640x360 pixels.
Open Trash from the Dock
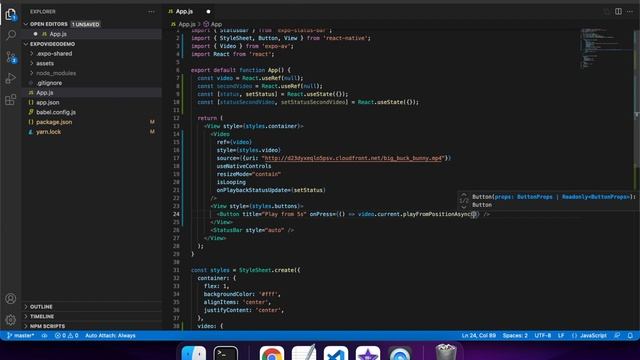[446, 352]
